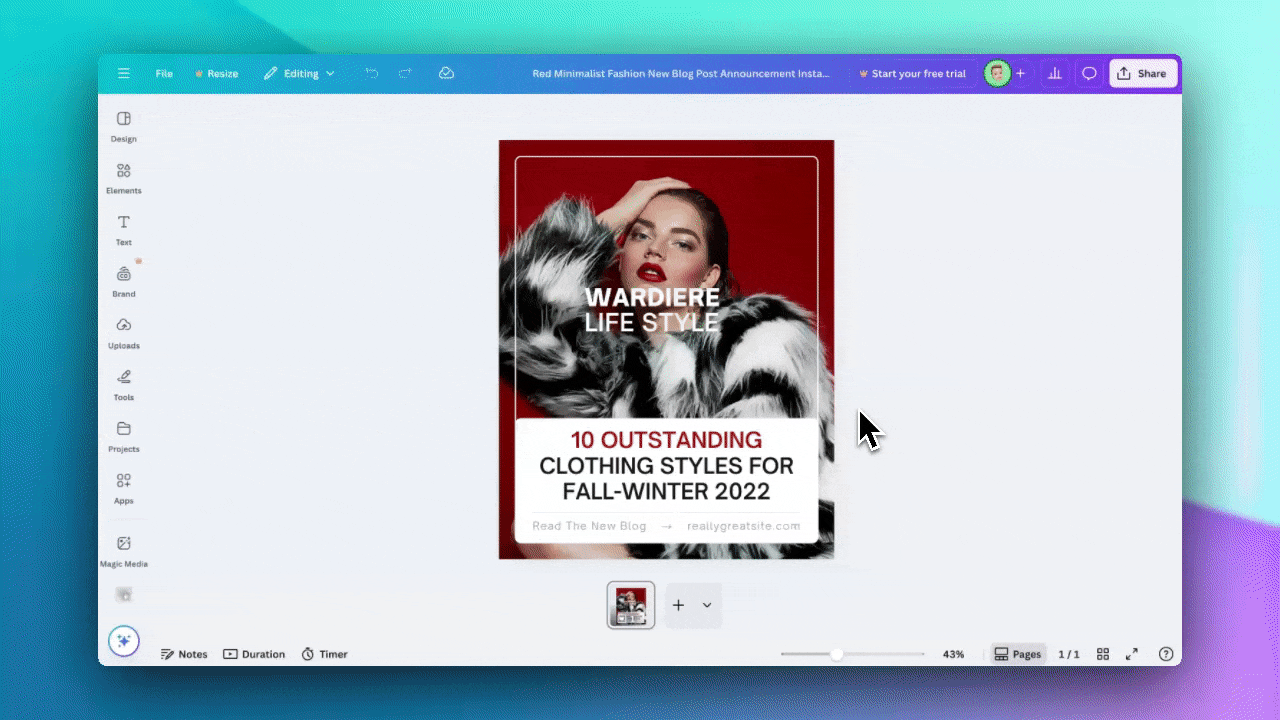The height and width of the screenshot is (720, 1280).
Task: Click Start your free trial
Action: (912, 74)
